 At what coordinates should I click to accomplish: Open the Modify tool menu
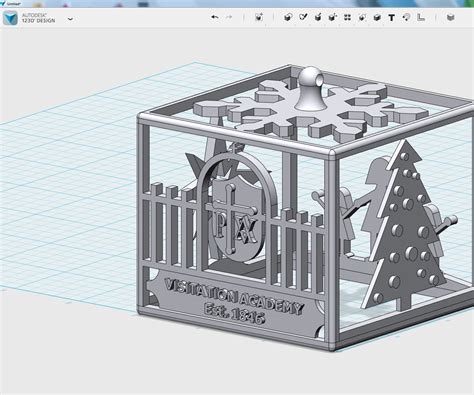point(333,17)
